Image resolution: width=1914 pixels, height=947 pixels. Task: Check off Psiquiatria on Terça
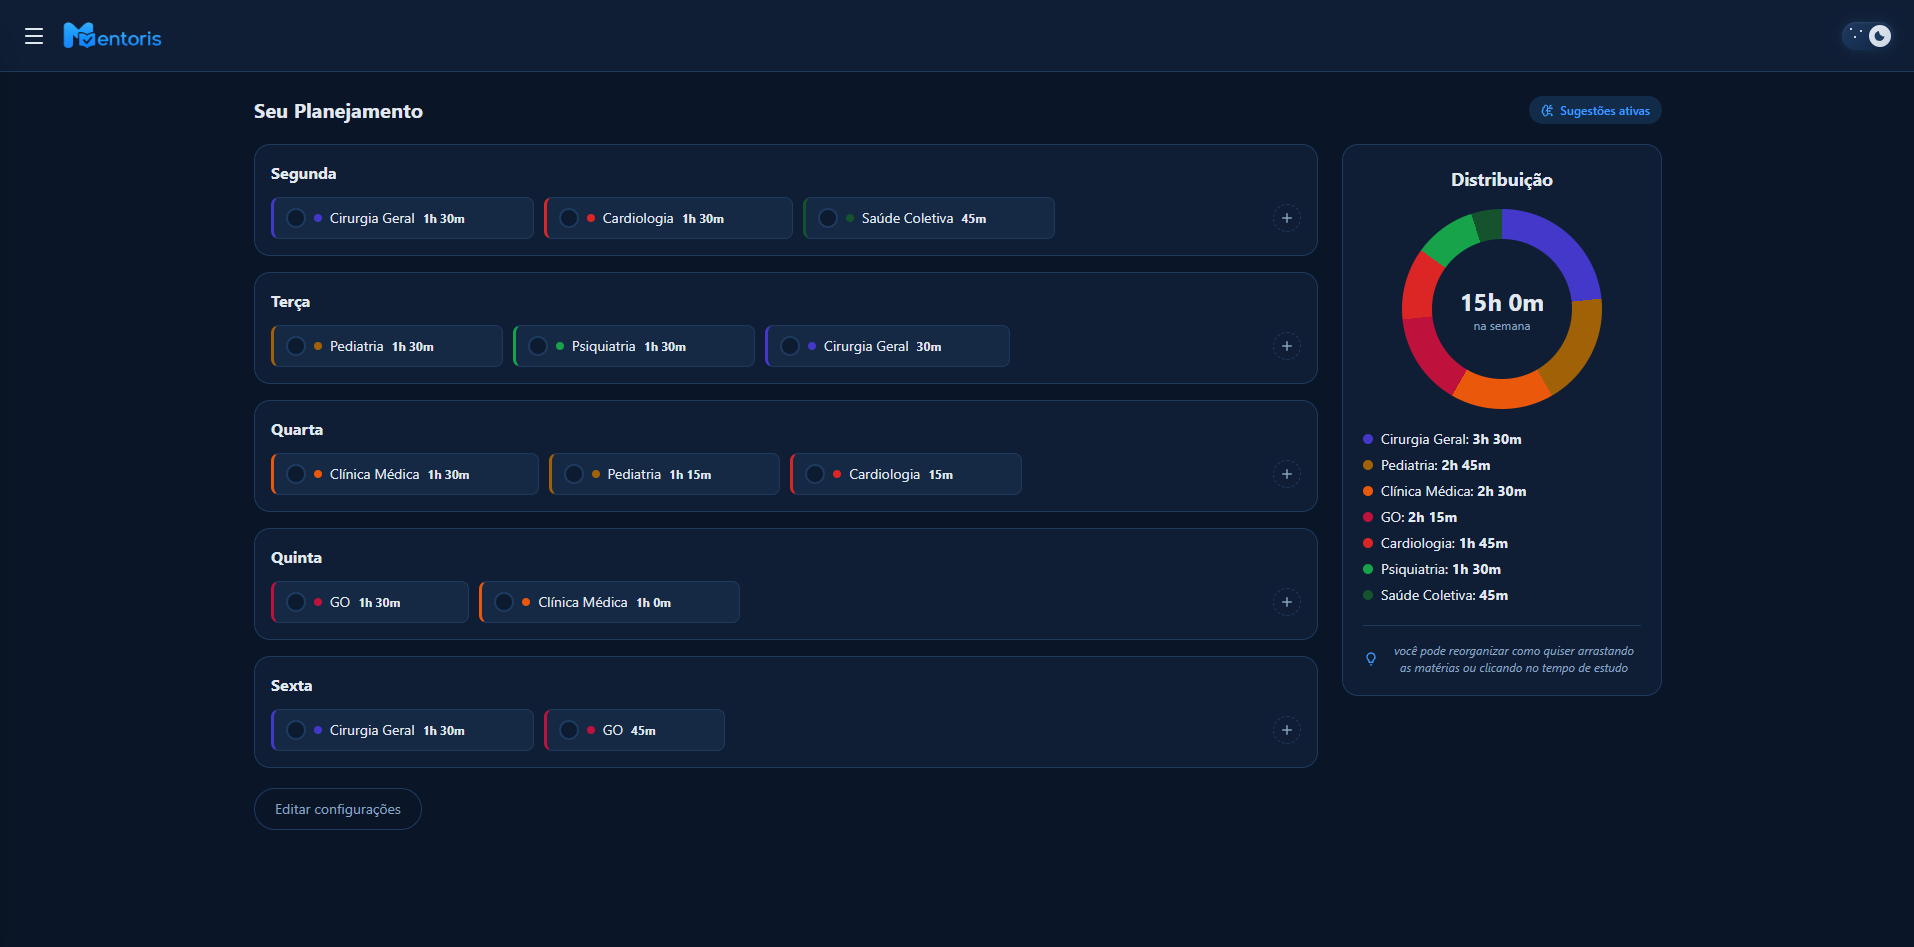click(x=538, y=346)
